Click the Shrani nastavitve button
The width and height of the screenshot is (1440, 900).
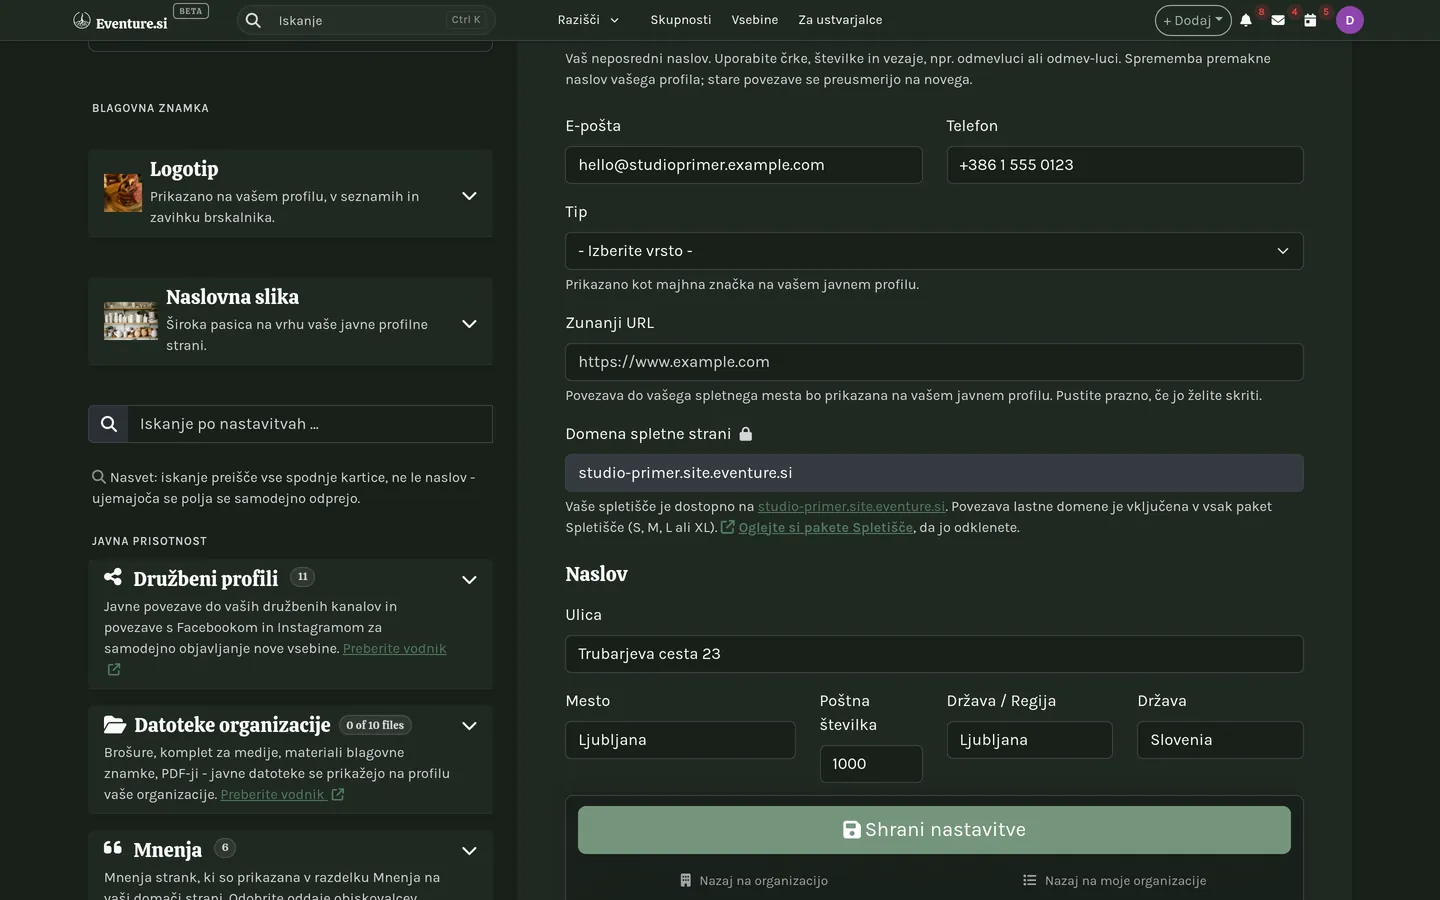click(934, 830)
